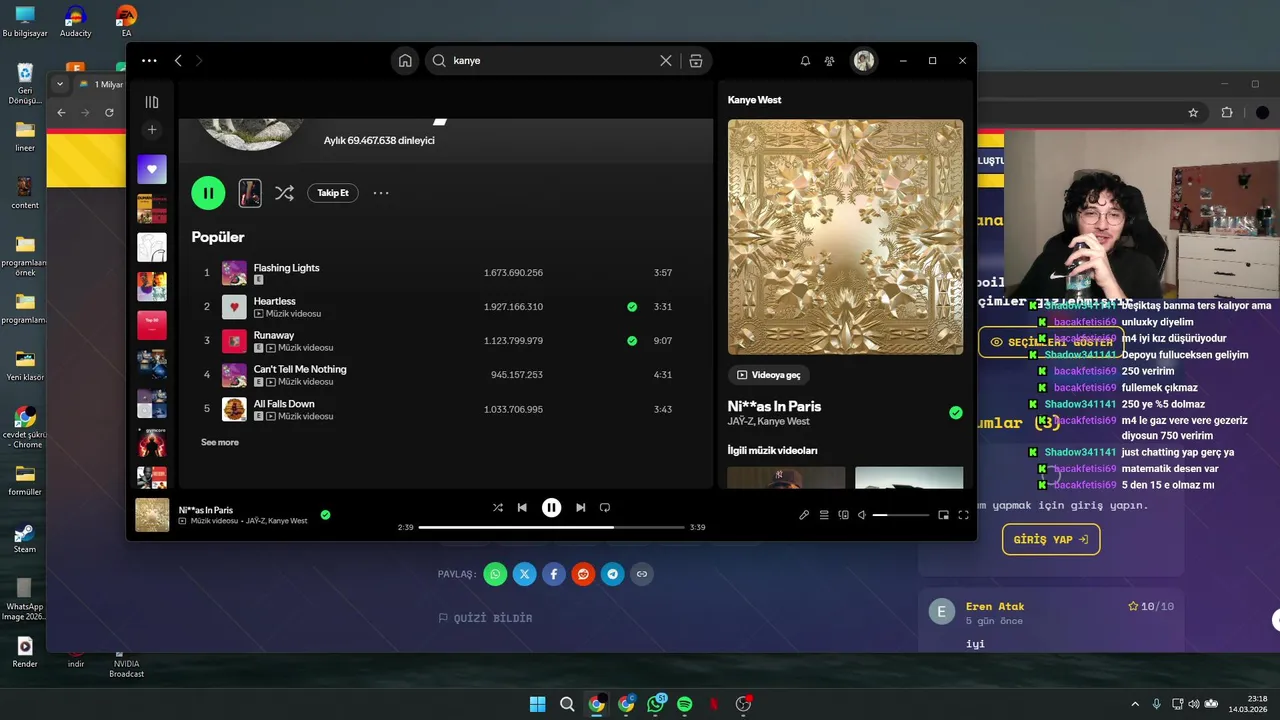The image size is (1280, 720).
Task: Select the track All Falls Down
Action: [x=444, y=409]
